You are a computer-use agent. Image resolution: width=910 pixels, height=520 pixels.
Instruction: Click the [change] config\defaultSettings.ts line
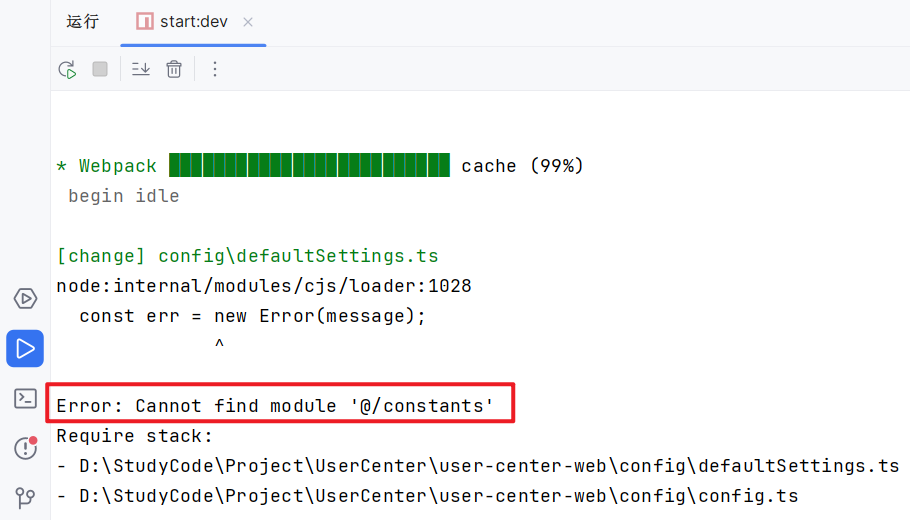pos(247,256)
